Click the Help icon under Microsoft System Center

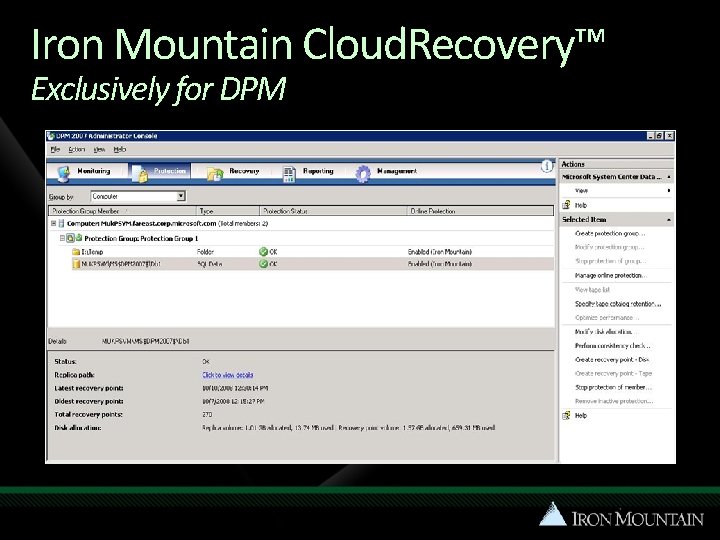[567, 205]
